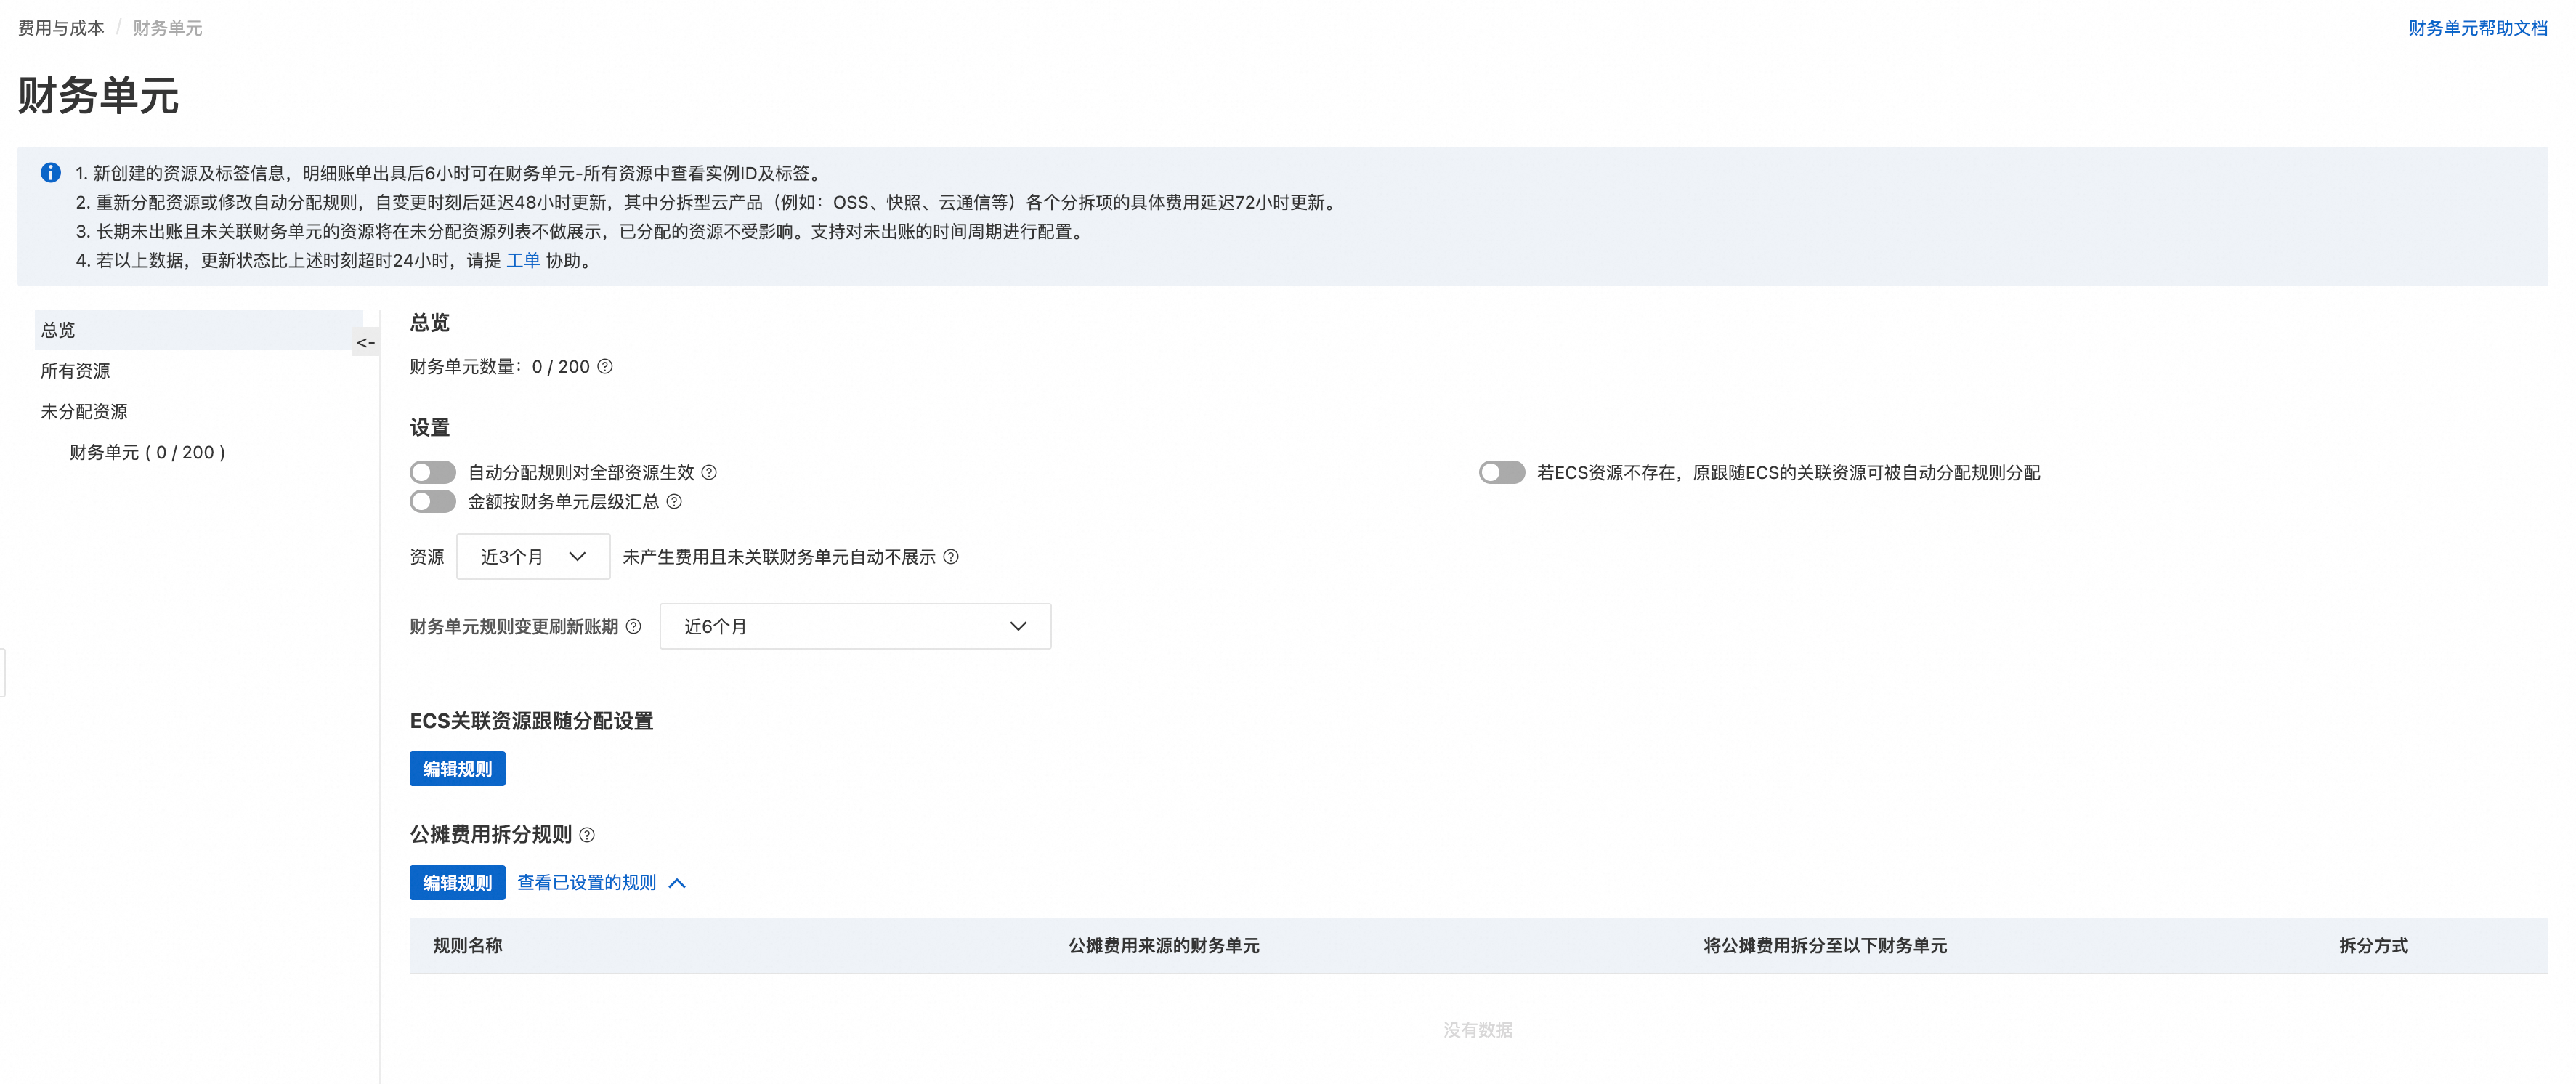2576x1084 pixels.
Task: Click the blue info icon in notice banner
Action: pyautogui.click(x=50, y=173)
